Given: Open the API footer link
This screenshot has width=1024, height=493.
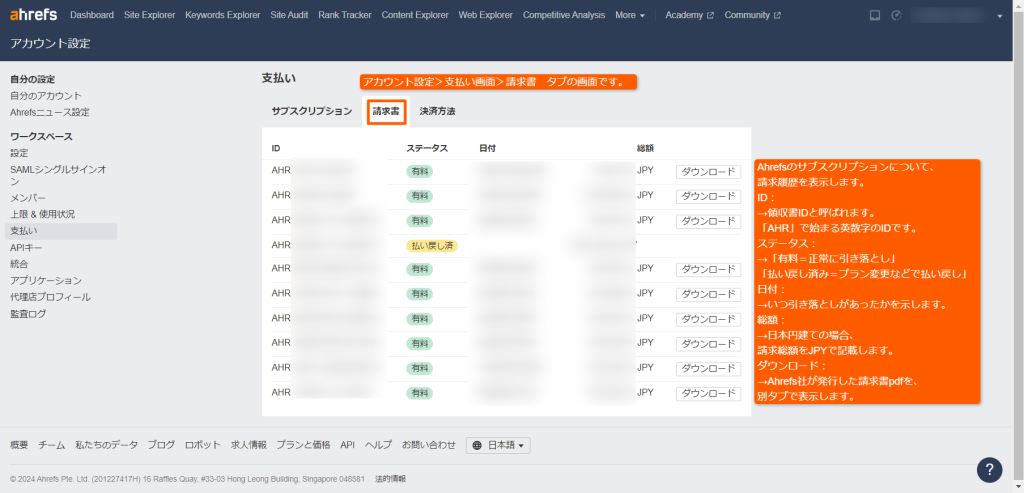Looking at the screenshot, I should coord(347,445).
